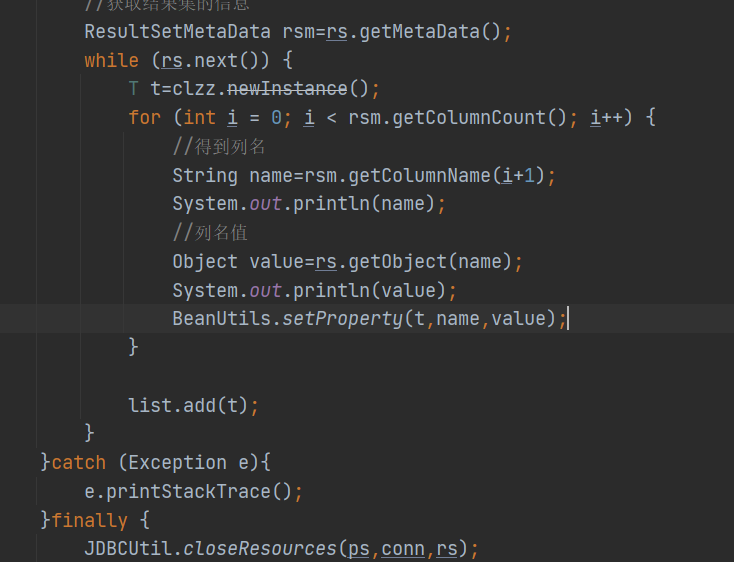734x562 pixels.
Task: Click the ResultSetMetaData type name
Action: (x=177, y=32)
